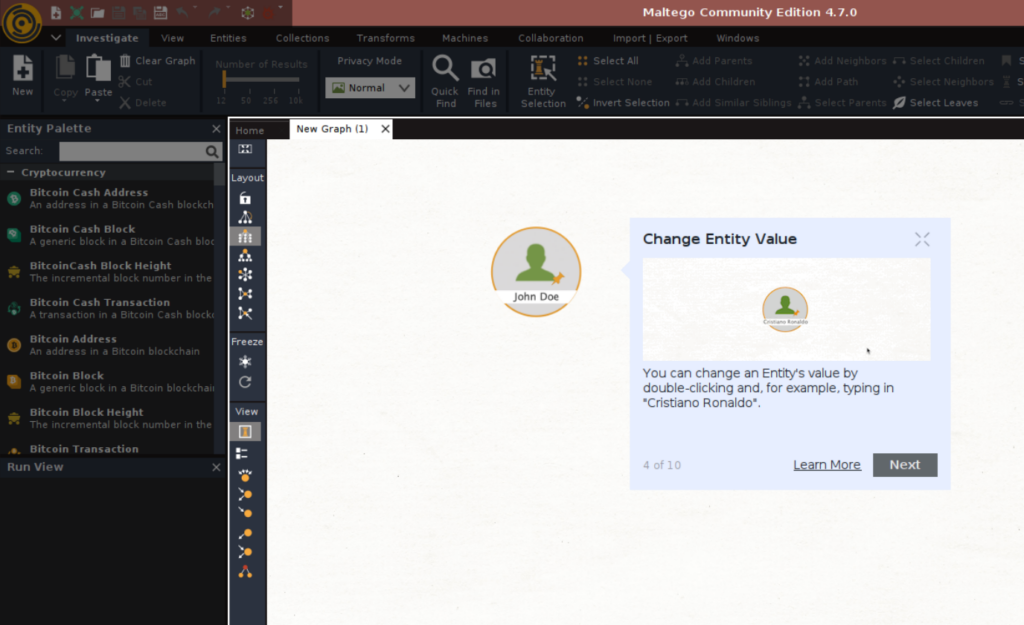Click the green graph icon in title bar
Screen dimensions: 1024x625
tap(76, 12)
